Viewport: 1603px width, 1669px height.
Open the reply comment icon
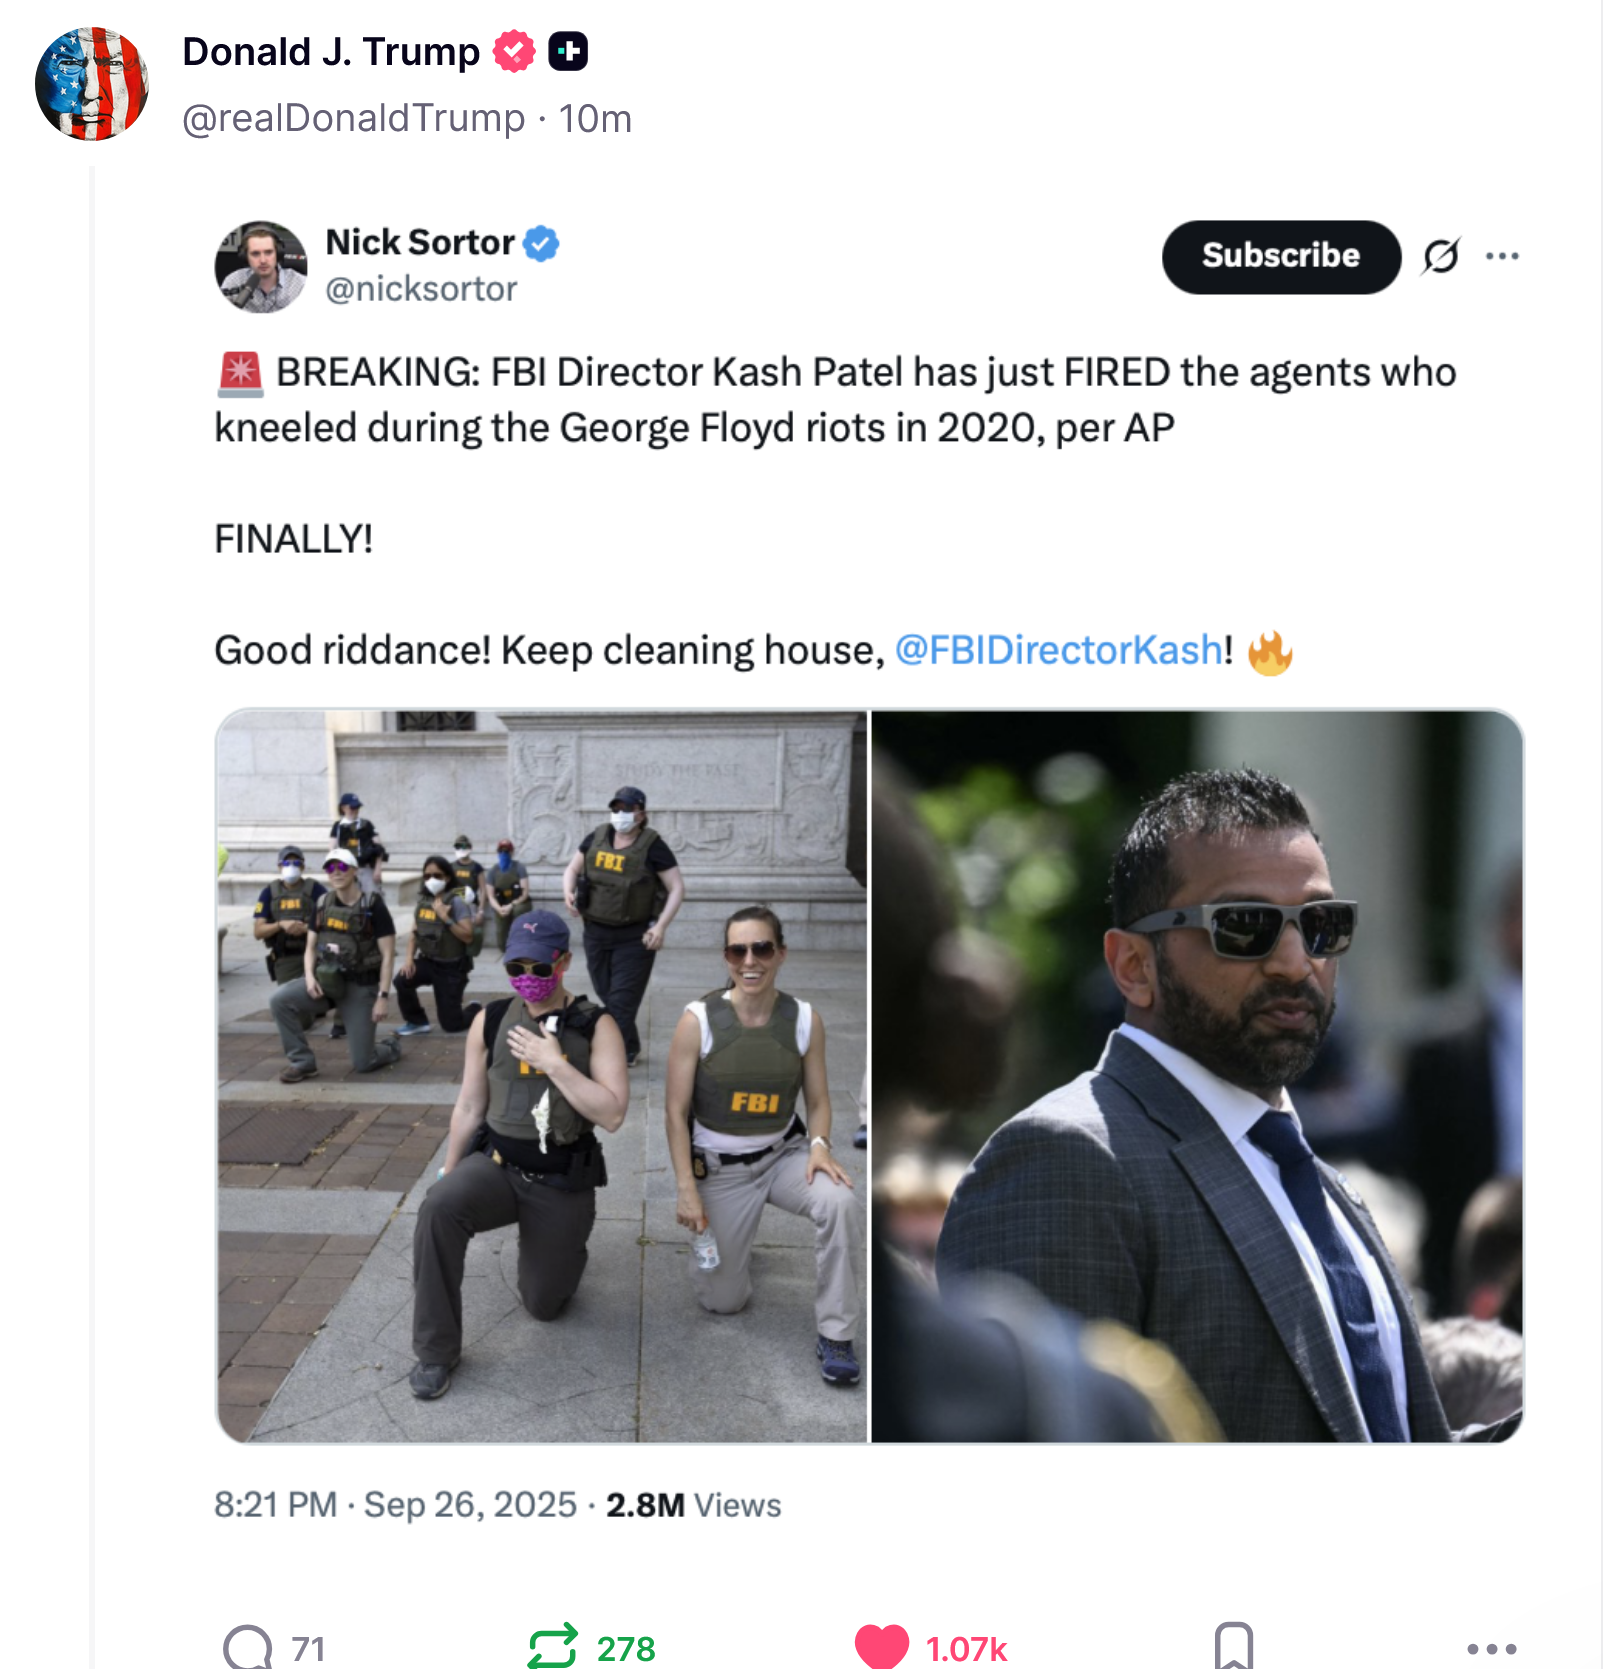point(247,1645)
